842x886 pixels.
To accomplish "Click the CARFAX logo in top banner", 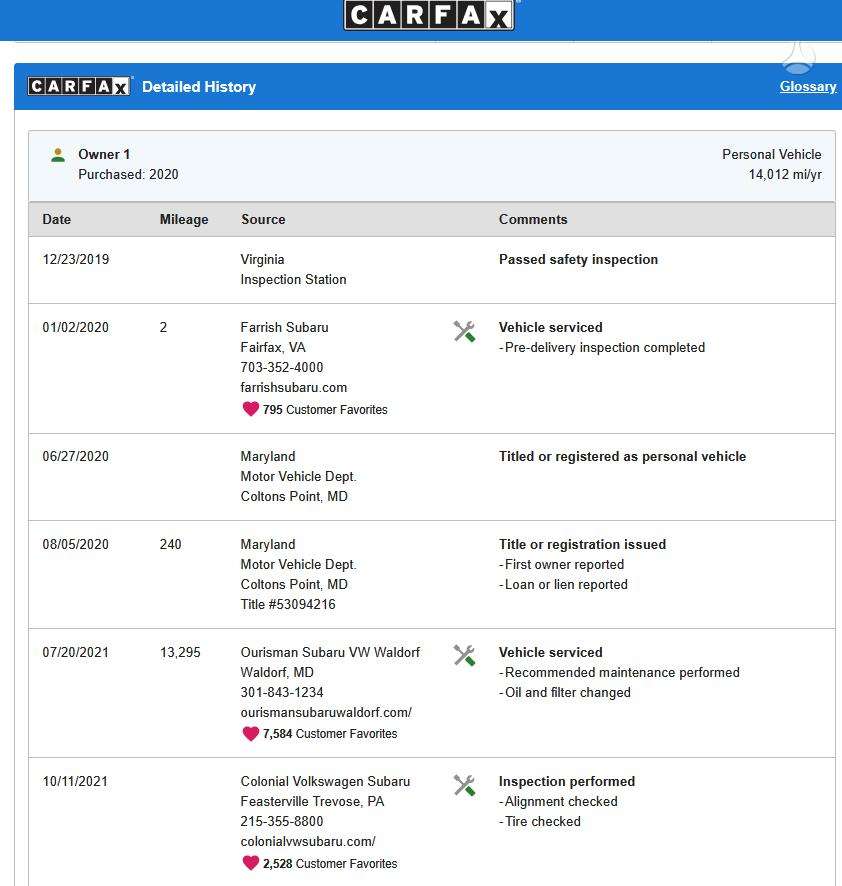I will tap(429, 15).
